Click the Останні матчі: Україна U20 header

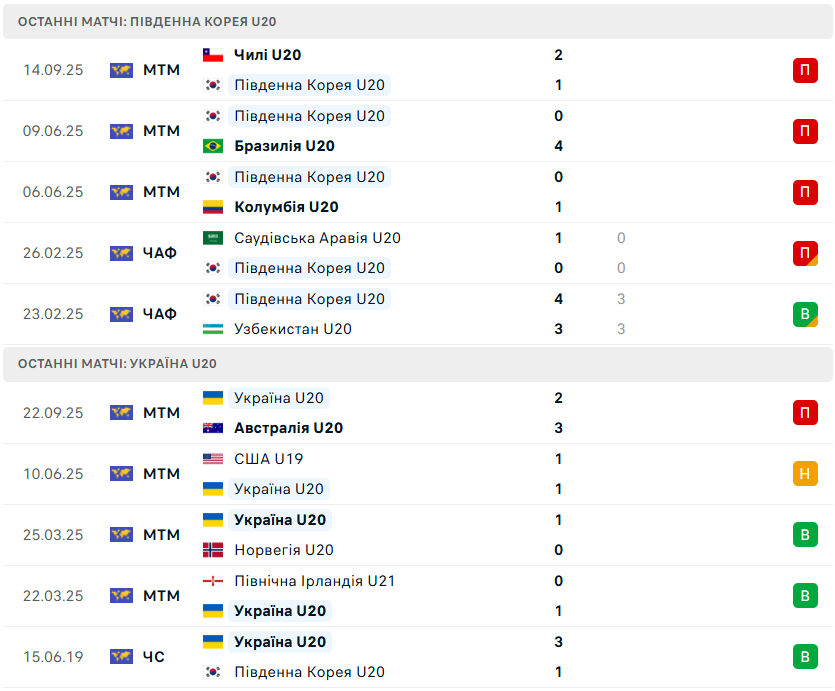coord(117,364)
